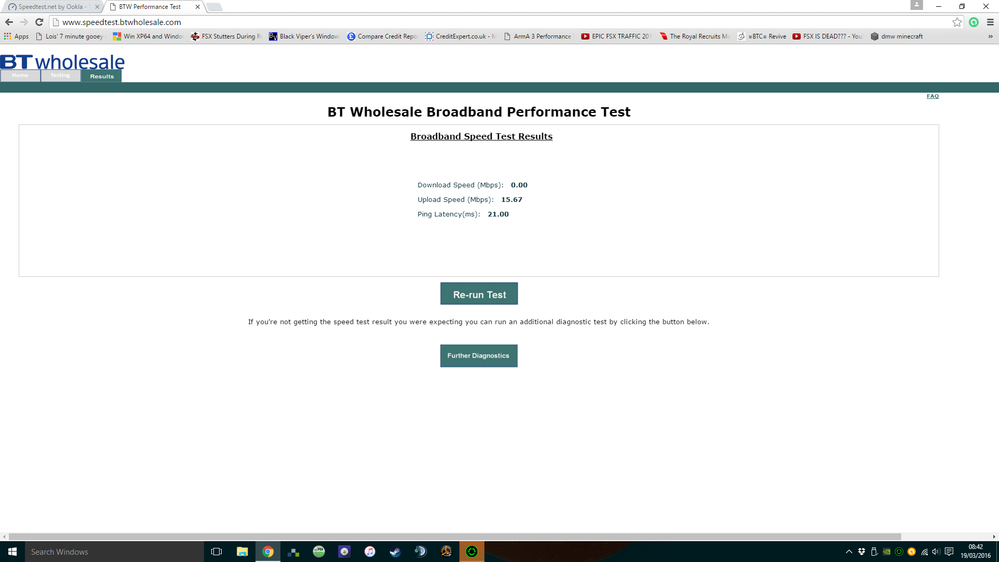Launch Steam from the taskbar

tap(395, 552)
